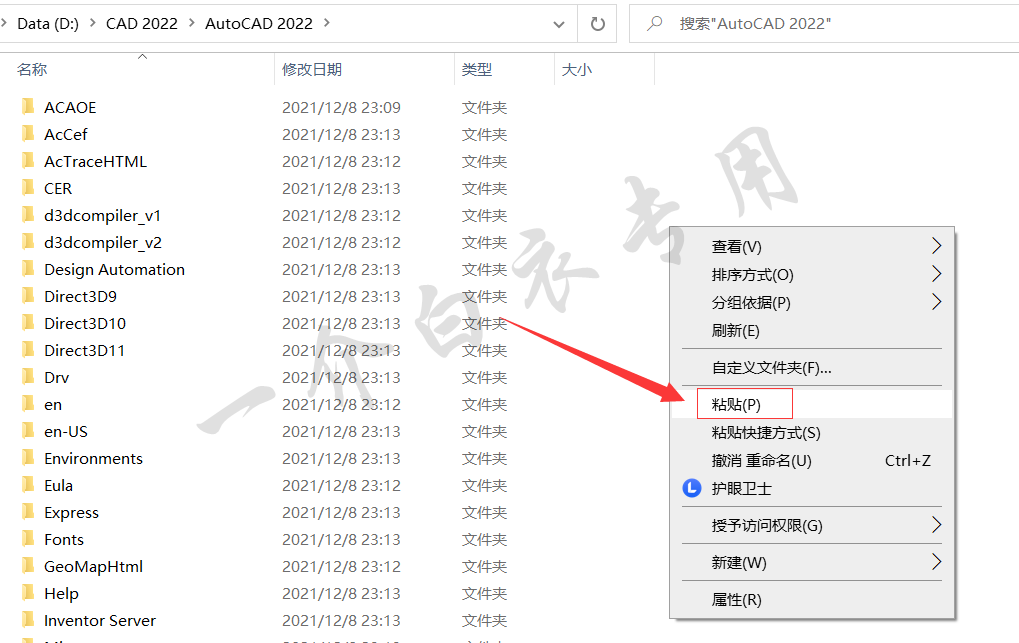The image size is (1019, 643).
Task: Click the Design Automation folder icon
Action: coord(28,269)
